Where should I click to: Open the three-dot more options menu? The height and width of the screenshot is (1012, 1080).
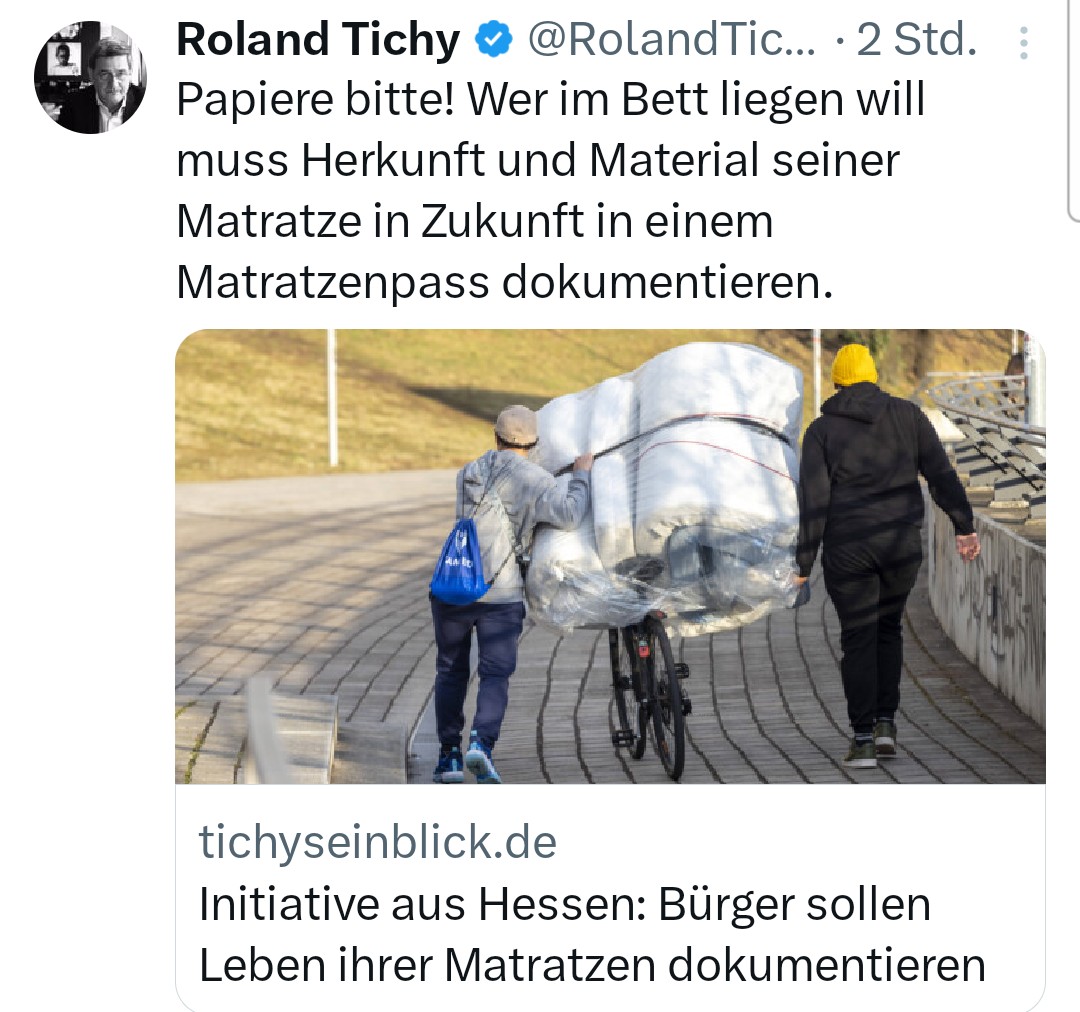click(x=1024, y=43)
